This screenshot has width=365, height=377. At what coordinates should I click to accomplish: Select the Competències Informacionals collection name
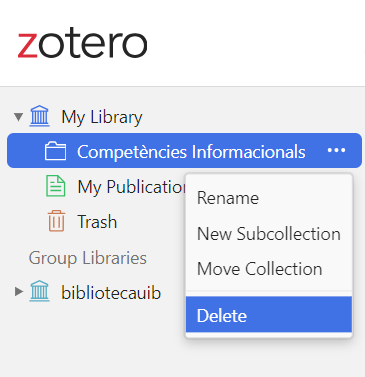tap(191, 152)
